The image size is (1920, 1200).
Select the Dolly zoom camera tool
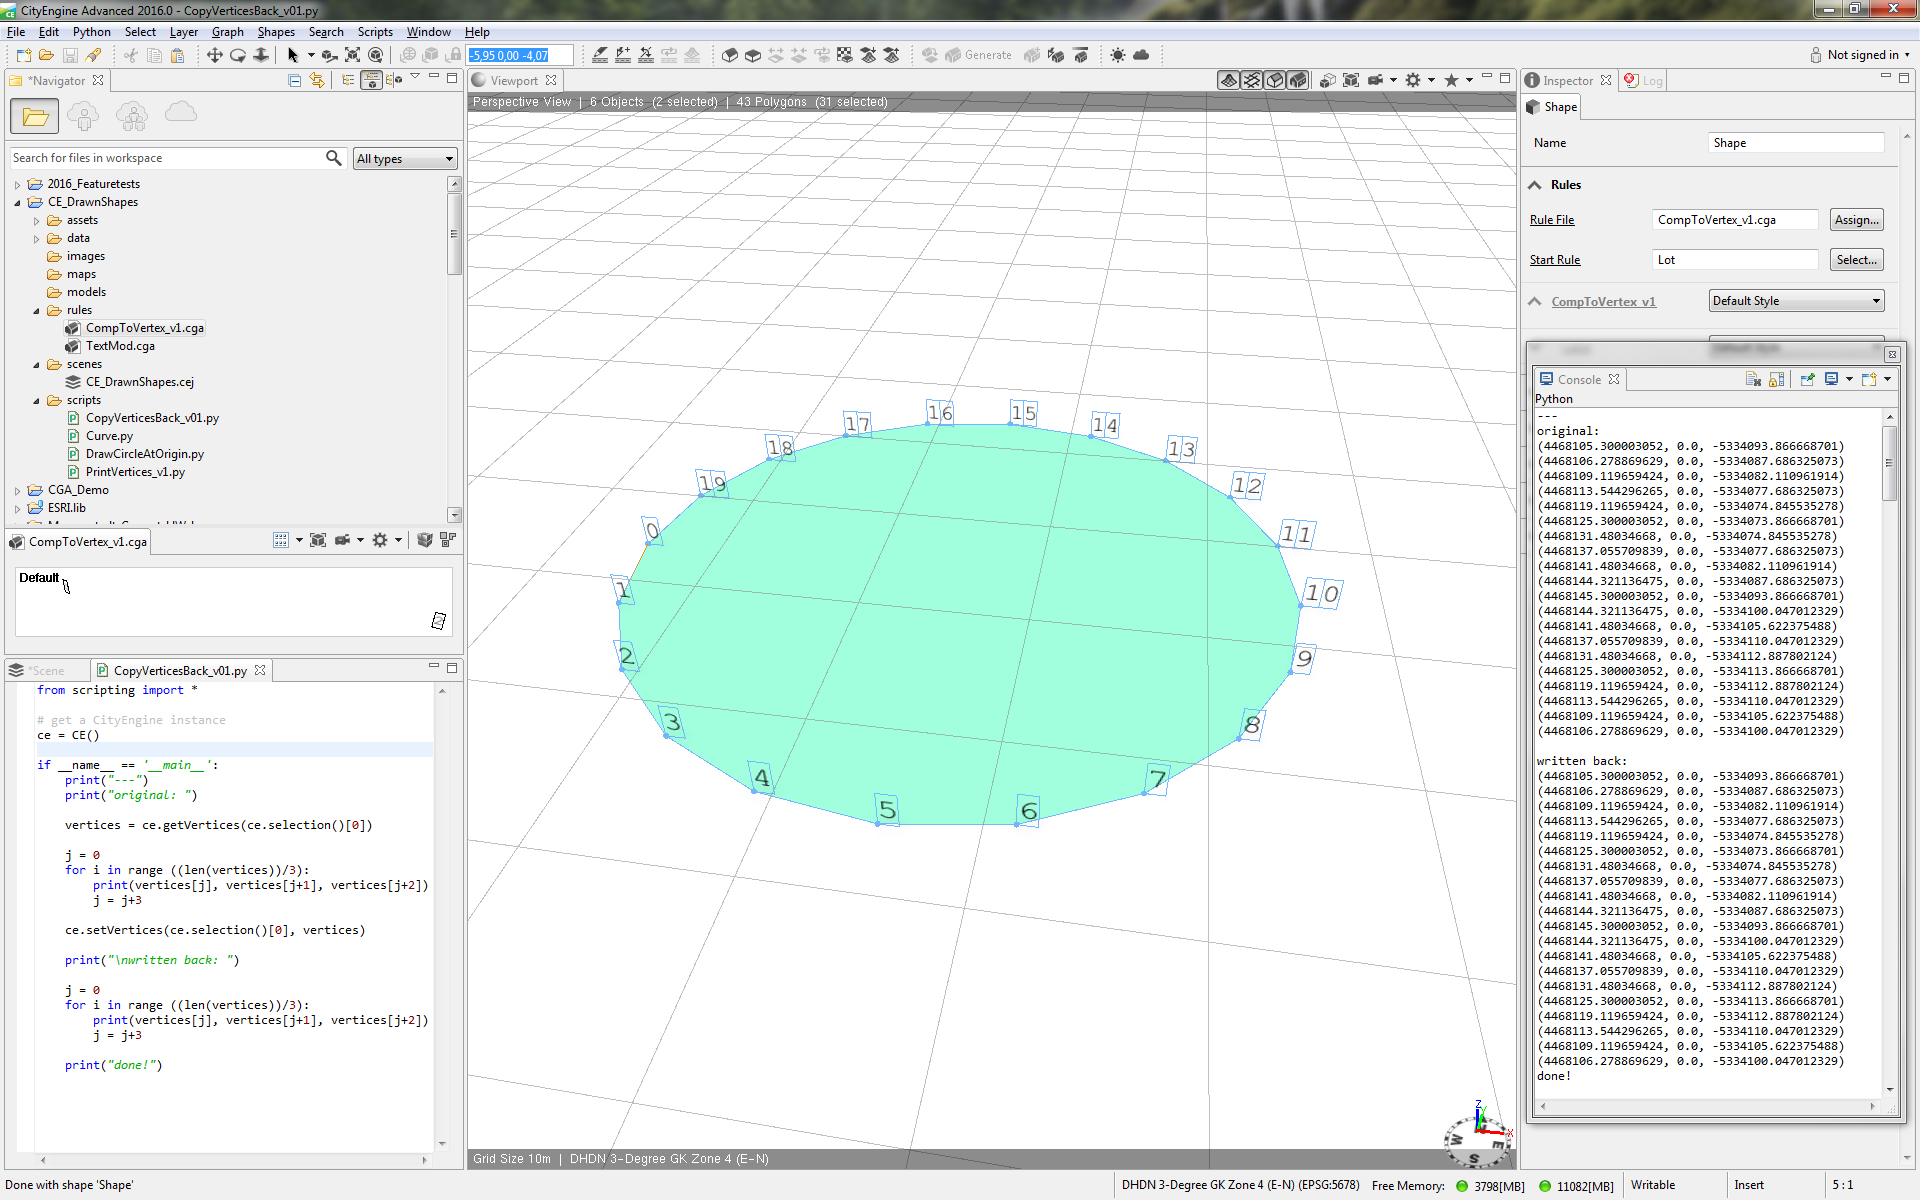point(261,55)
